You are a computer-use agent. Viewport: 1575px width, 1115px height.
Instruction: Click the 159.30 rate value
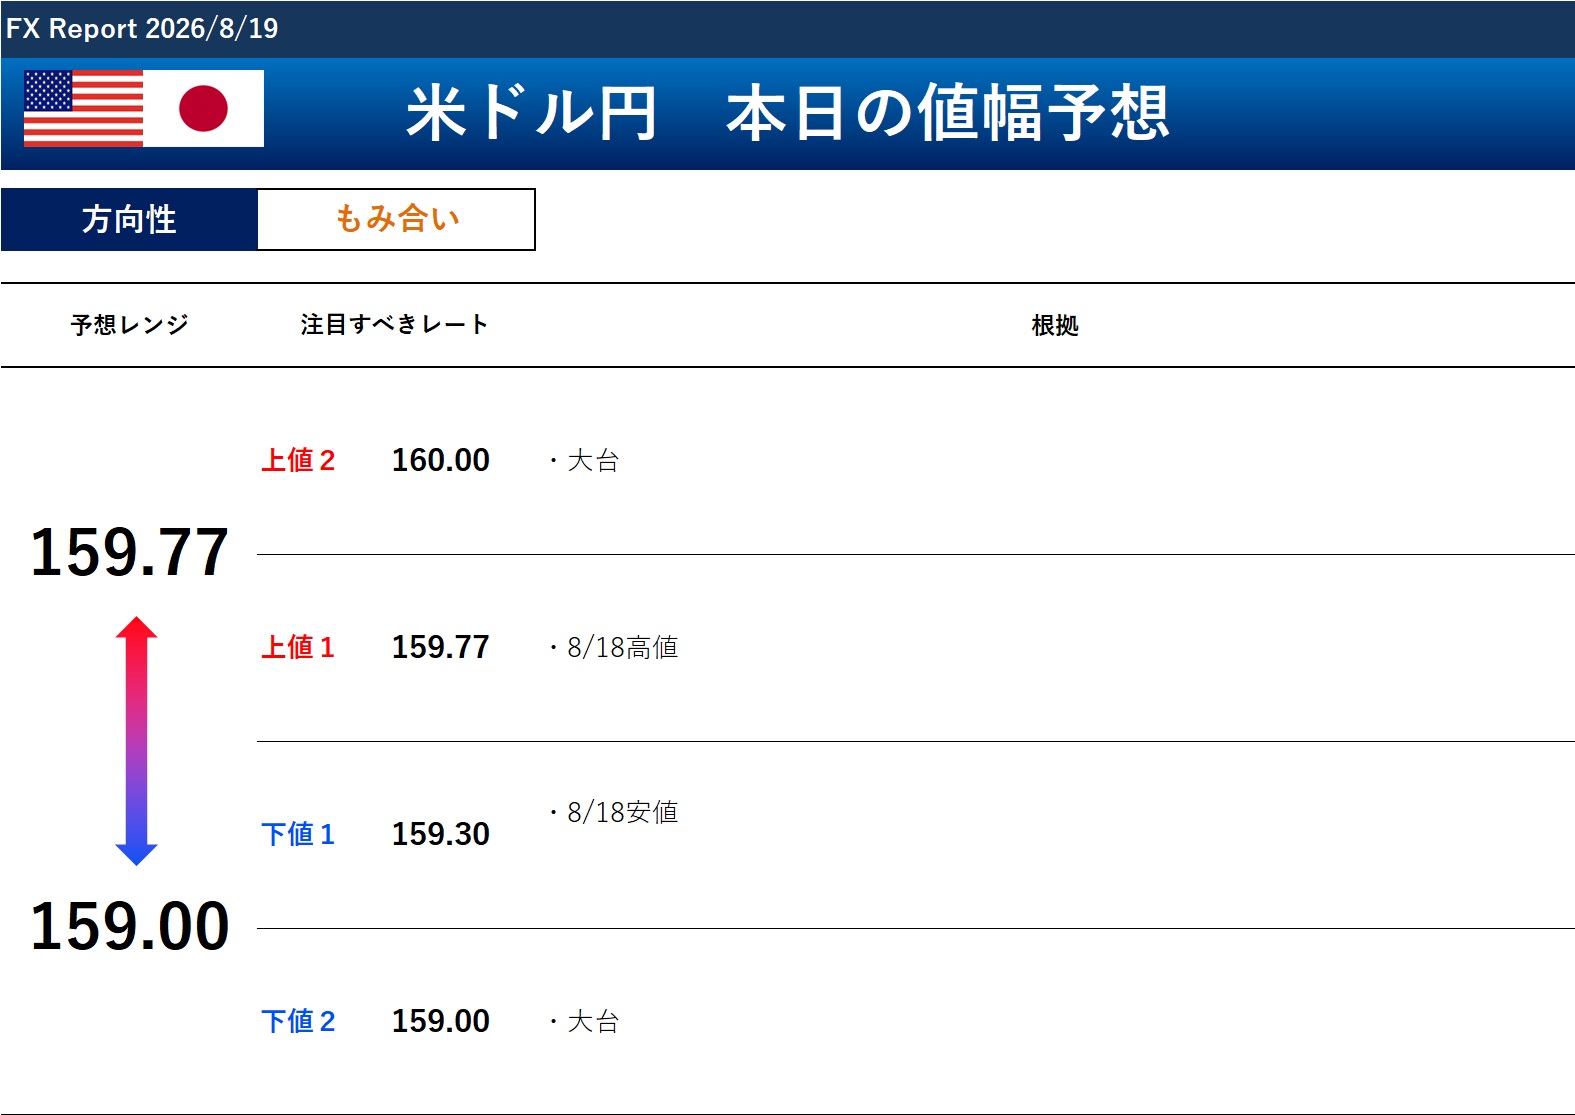click(441, 834)
